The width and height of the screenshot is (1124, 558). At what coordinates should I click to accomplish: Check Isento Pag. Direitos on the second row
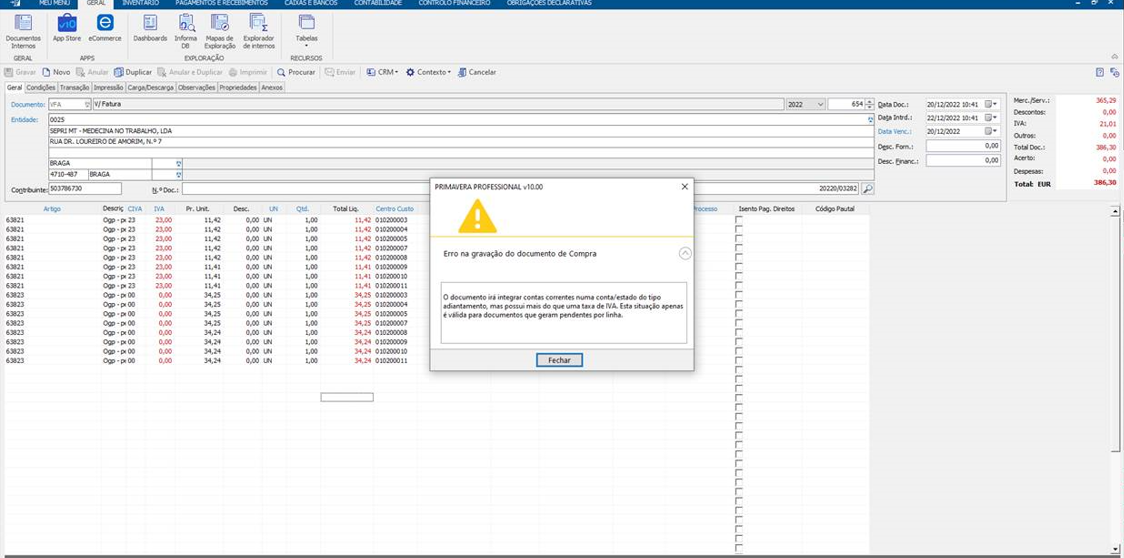pos(739,229)
